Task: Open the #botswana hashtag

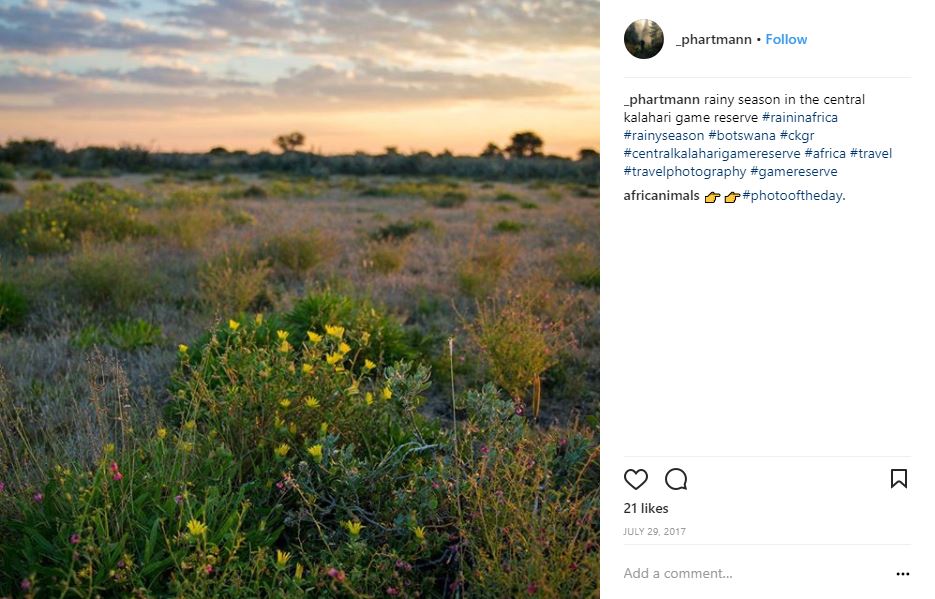Action: (x=740, y=136)
